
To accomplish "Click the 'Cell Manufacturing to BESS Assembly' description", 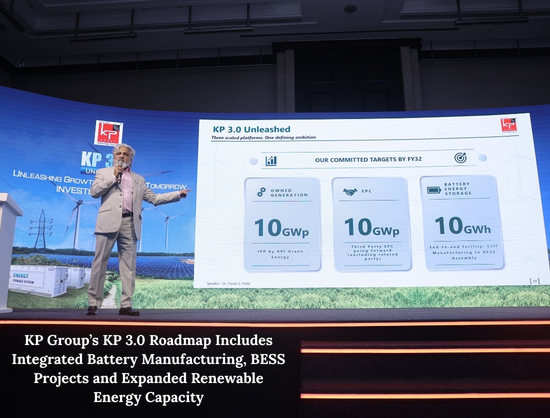I will (x=464, y=252).
